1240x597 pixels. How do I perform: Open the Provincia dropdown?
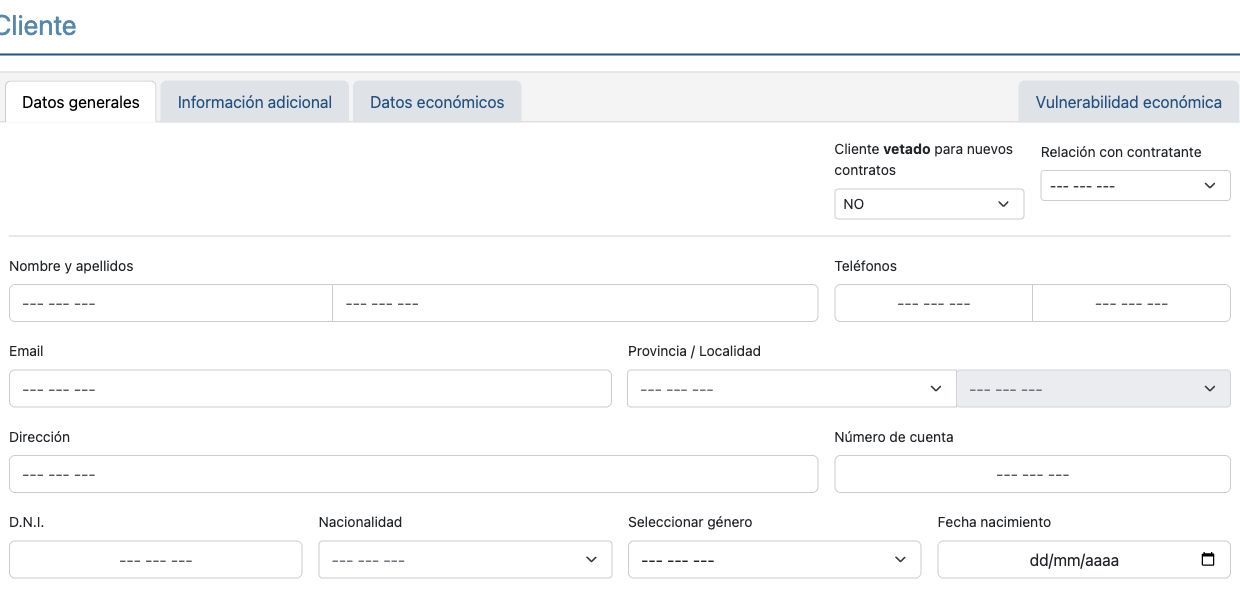click(x=792, y=389)
